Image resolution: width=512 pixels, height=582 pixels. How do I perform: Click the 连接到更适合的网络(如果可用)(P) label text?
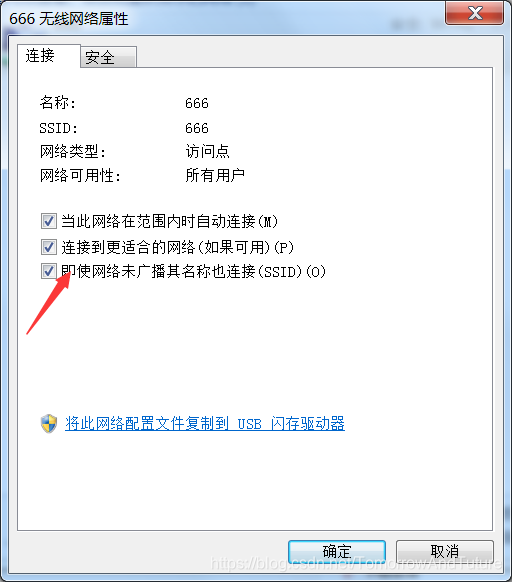click(x=177, y=247)
